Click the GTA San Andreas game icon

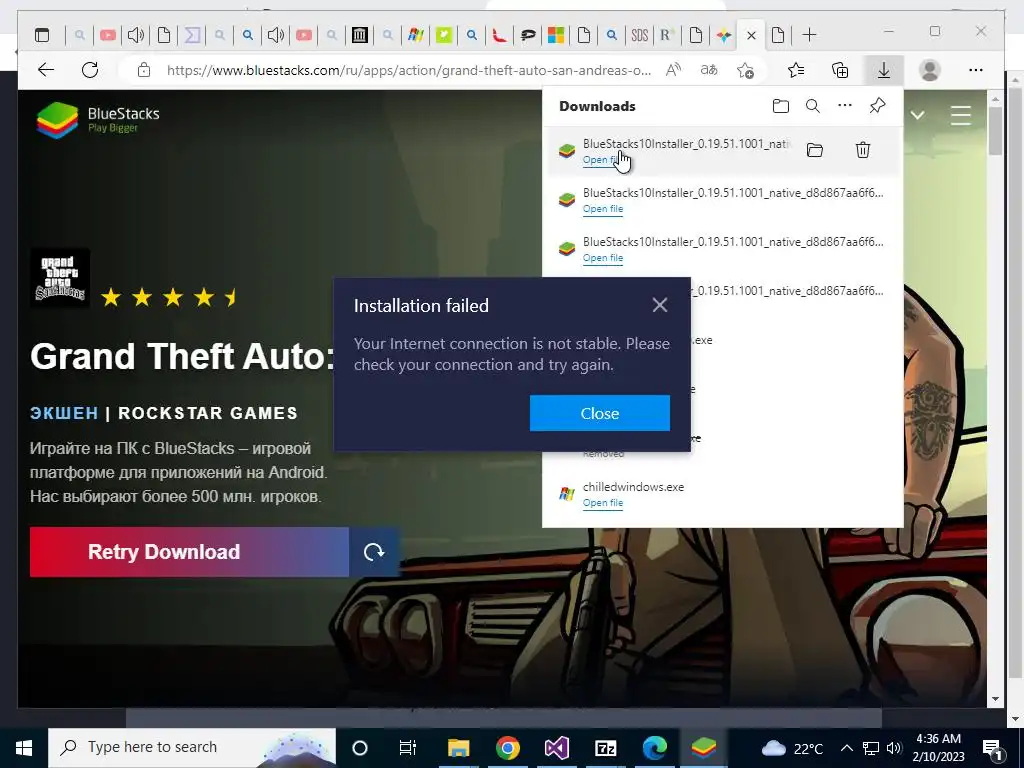(x=60, y=278)
